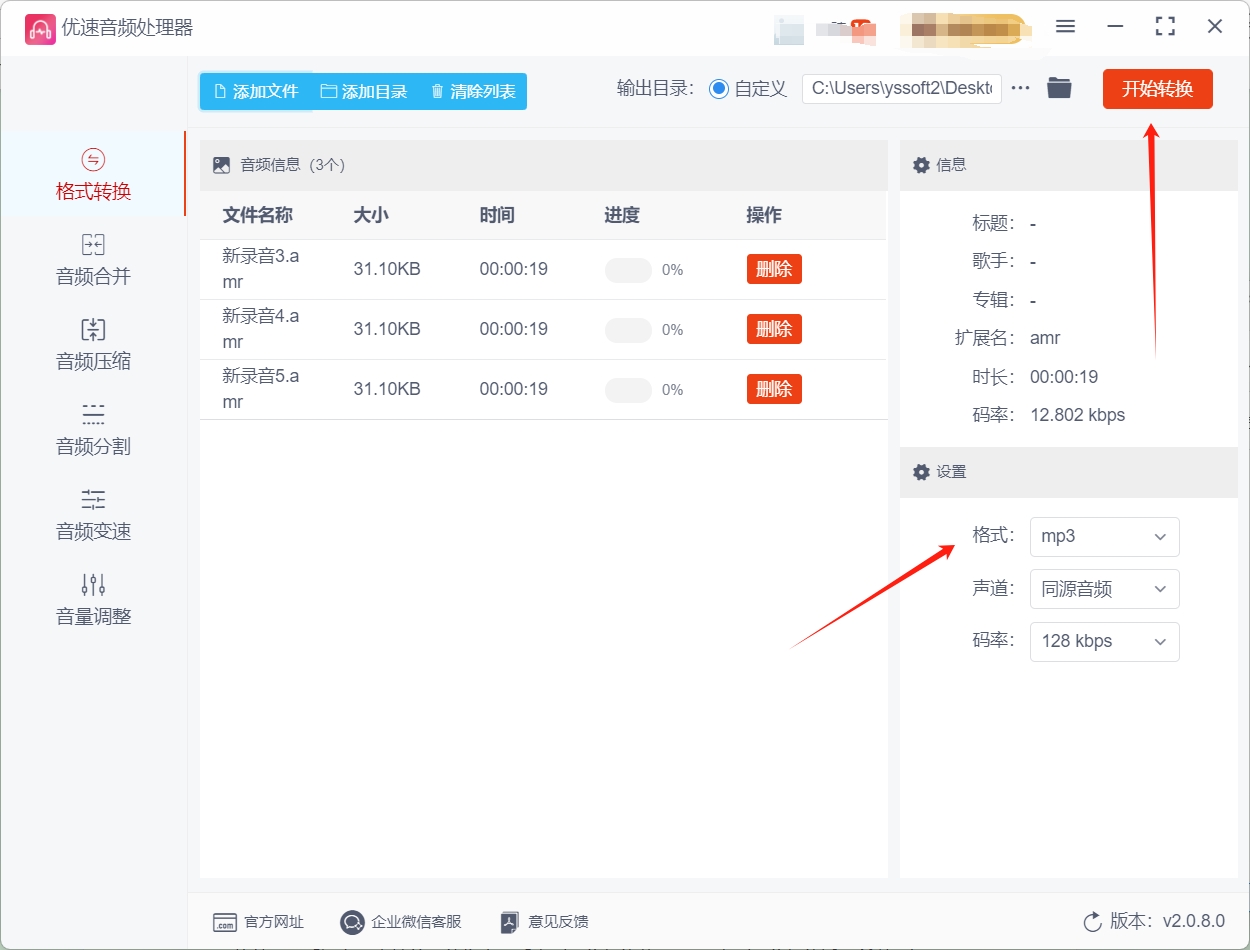
Task: Click 添加文件 button
Action: (256, 91)
